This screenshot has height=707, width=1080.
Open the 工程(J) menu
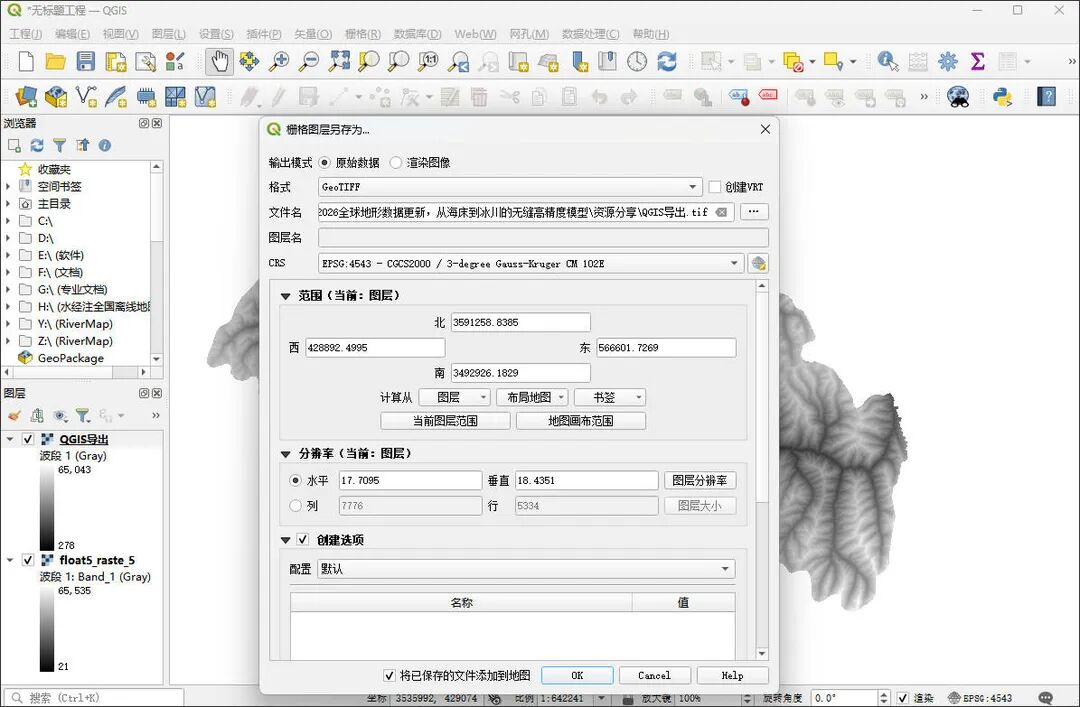[25, 34]
